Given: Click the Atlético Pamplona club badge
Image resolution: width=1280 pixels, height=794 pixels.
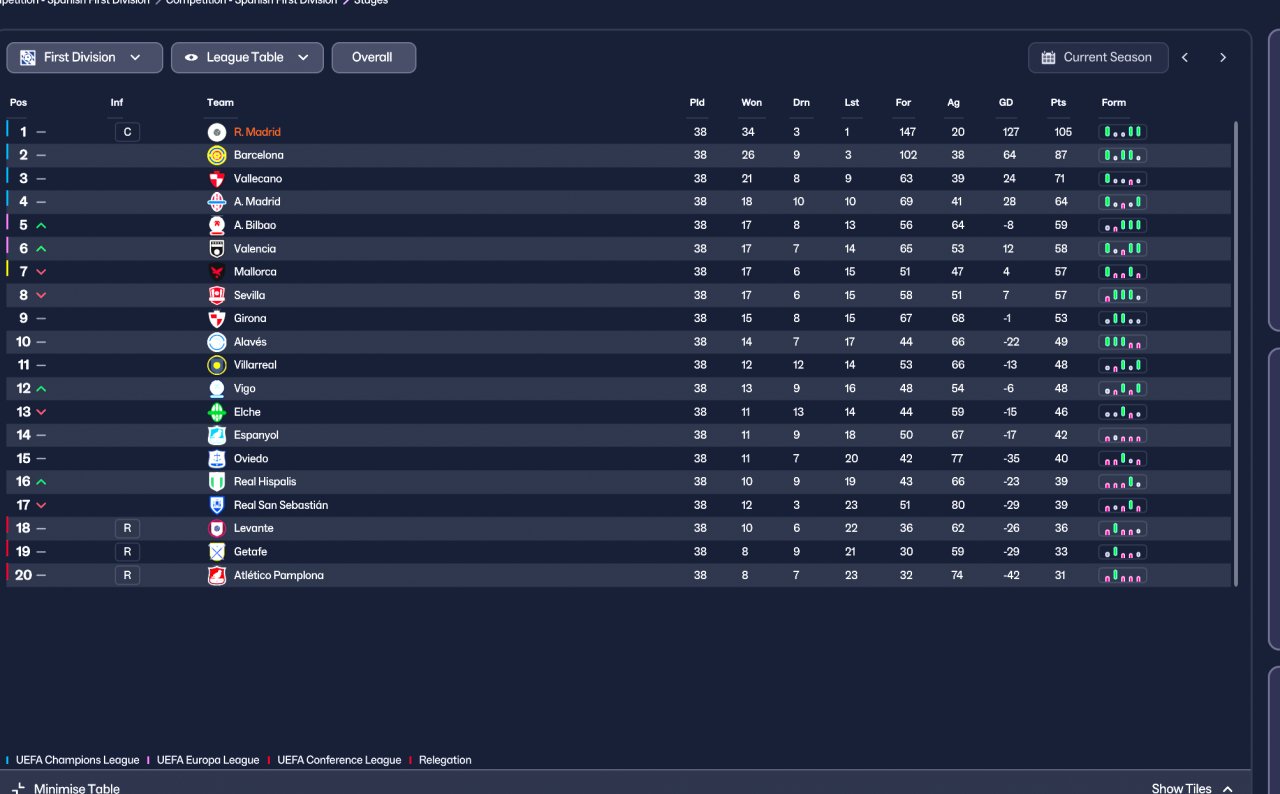Looking at the screenshot, I should coord(217,575).
